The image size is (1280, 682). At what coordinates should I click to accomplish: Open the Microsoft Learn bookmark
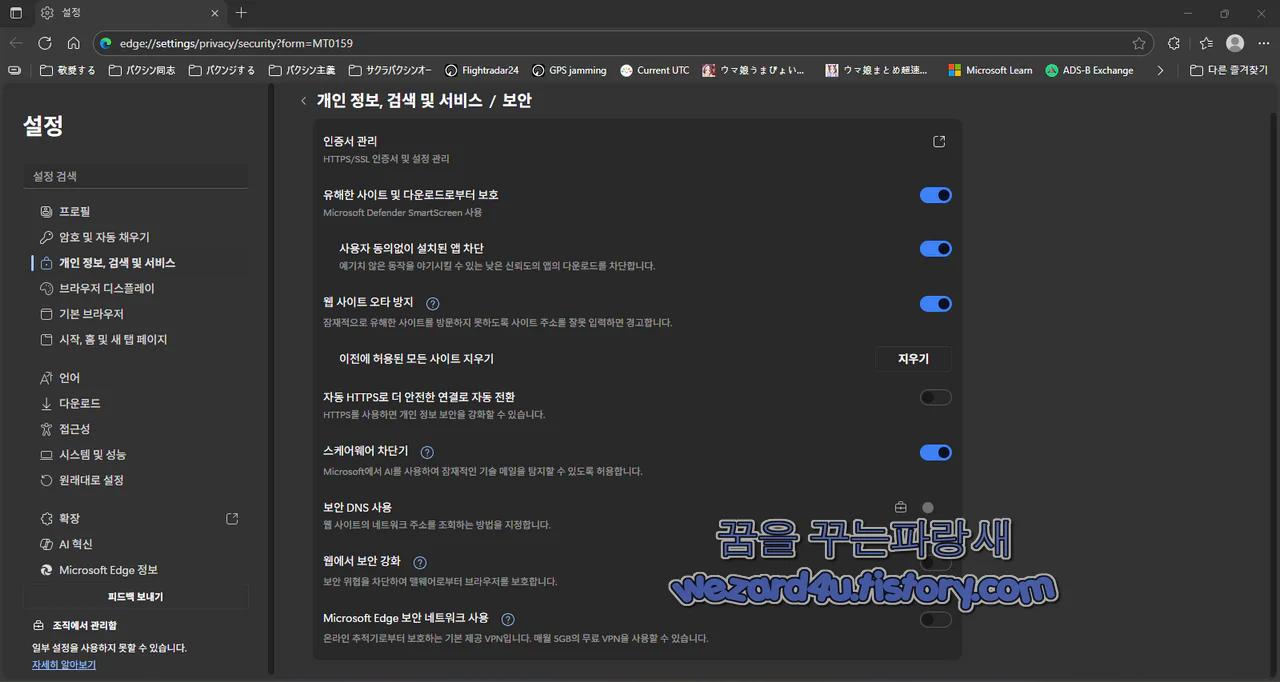point(990,70)
